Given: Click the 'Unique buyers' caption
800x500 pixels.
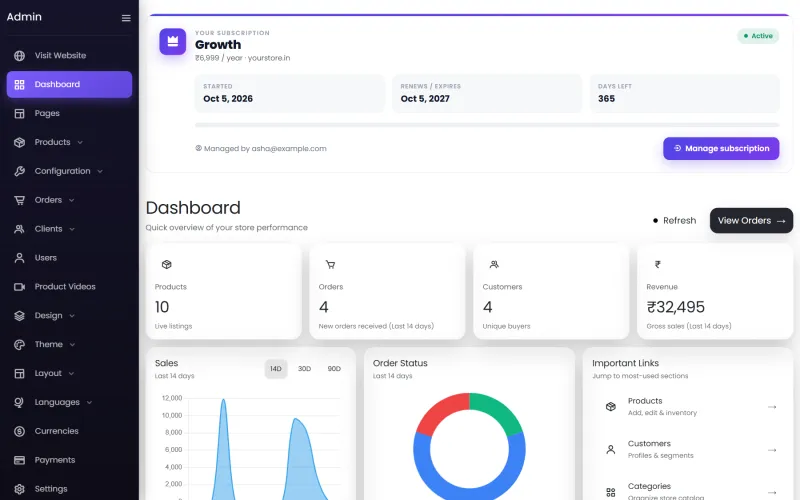Looking at the screenshot, I should (506, 327).
